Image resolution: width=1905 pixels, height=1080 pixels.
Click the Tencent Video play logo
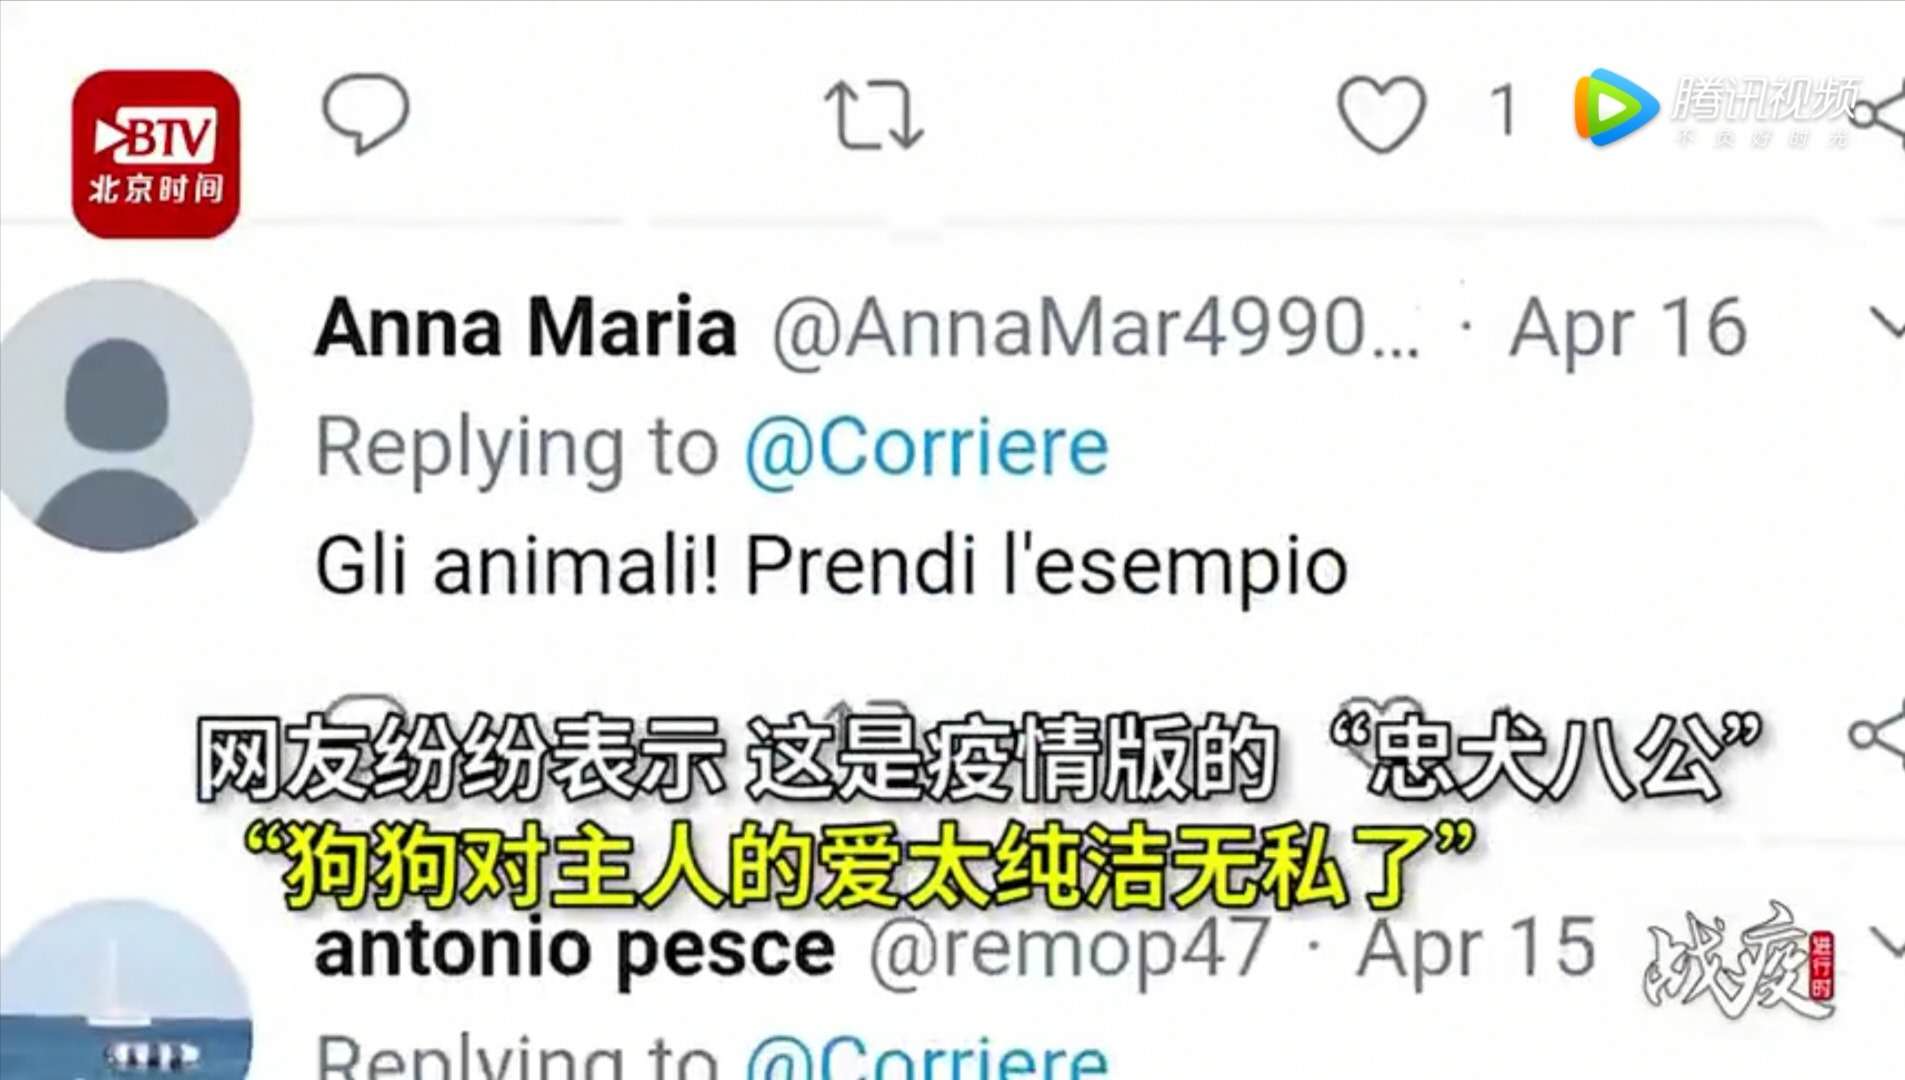(1614, 107)
